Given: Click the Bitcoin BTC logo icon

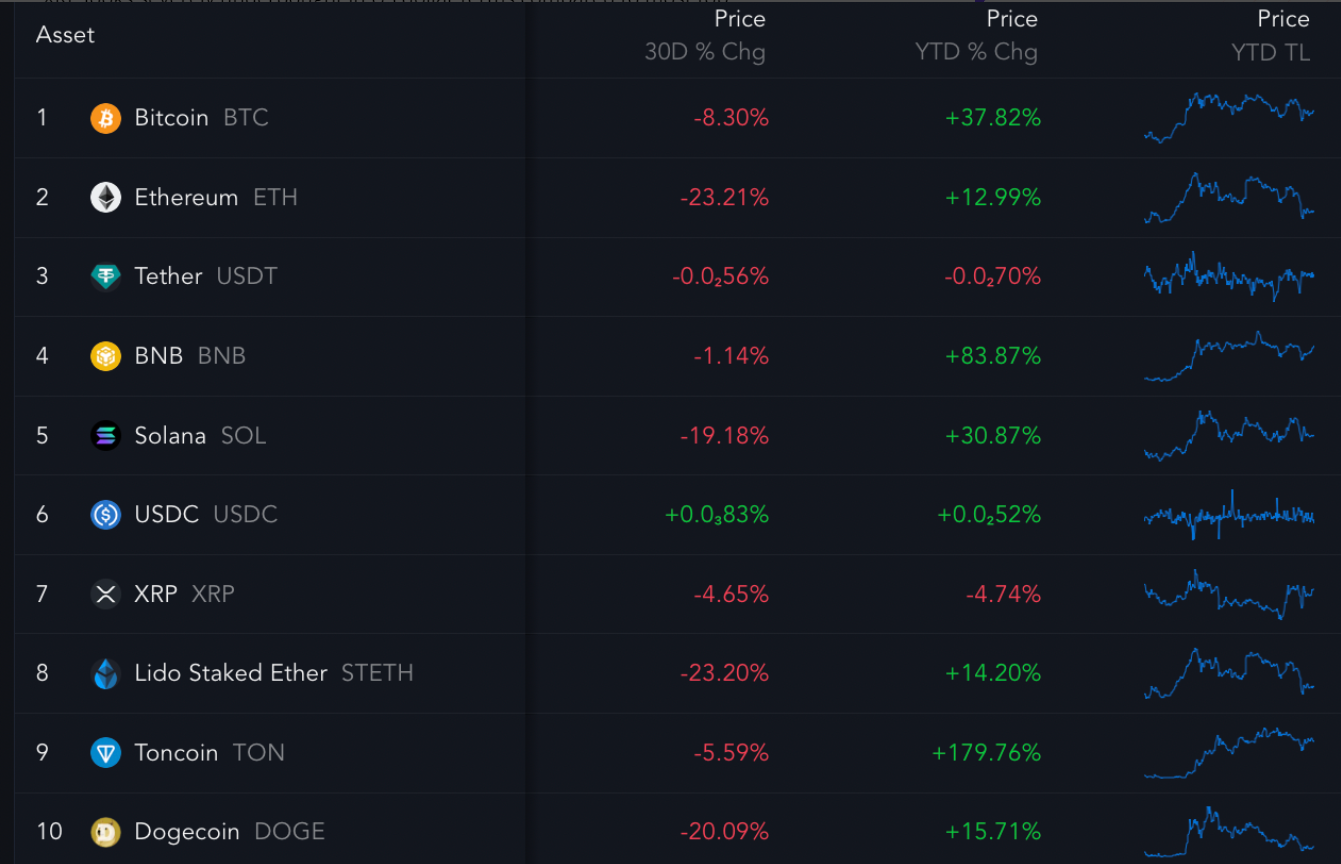Looking at the screenshot, I should [x=105, y=117].
